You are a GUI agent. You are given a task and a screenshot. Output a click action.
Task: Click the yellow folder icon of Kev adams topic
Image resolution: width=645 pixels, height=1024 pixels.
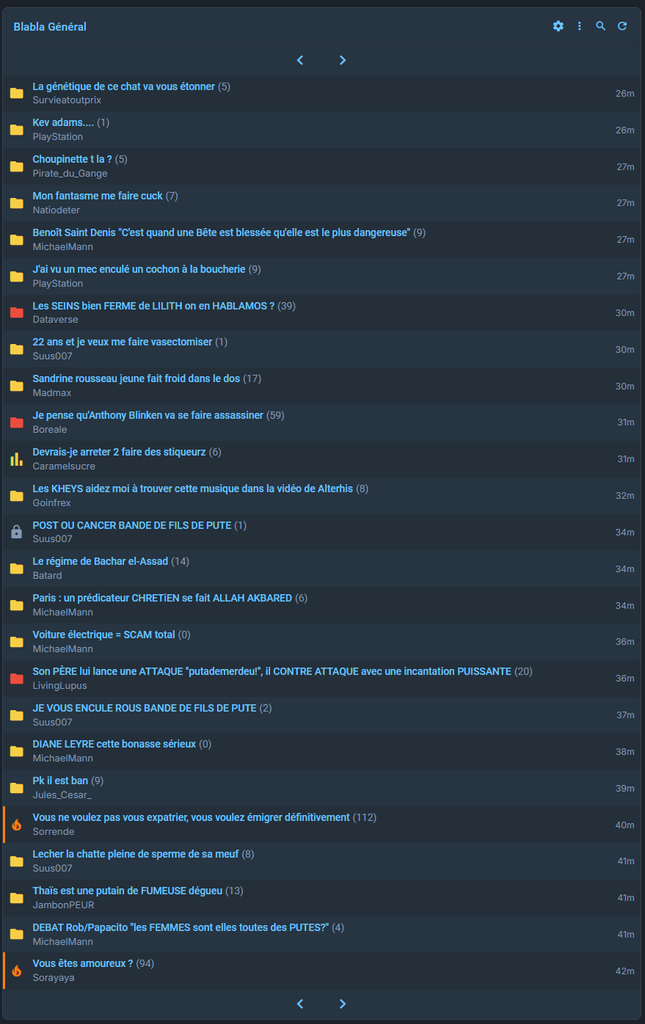[x=17, y=130]
